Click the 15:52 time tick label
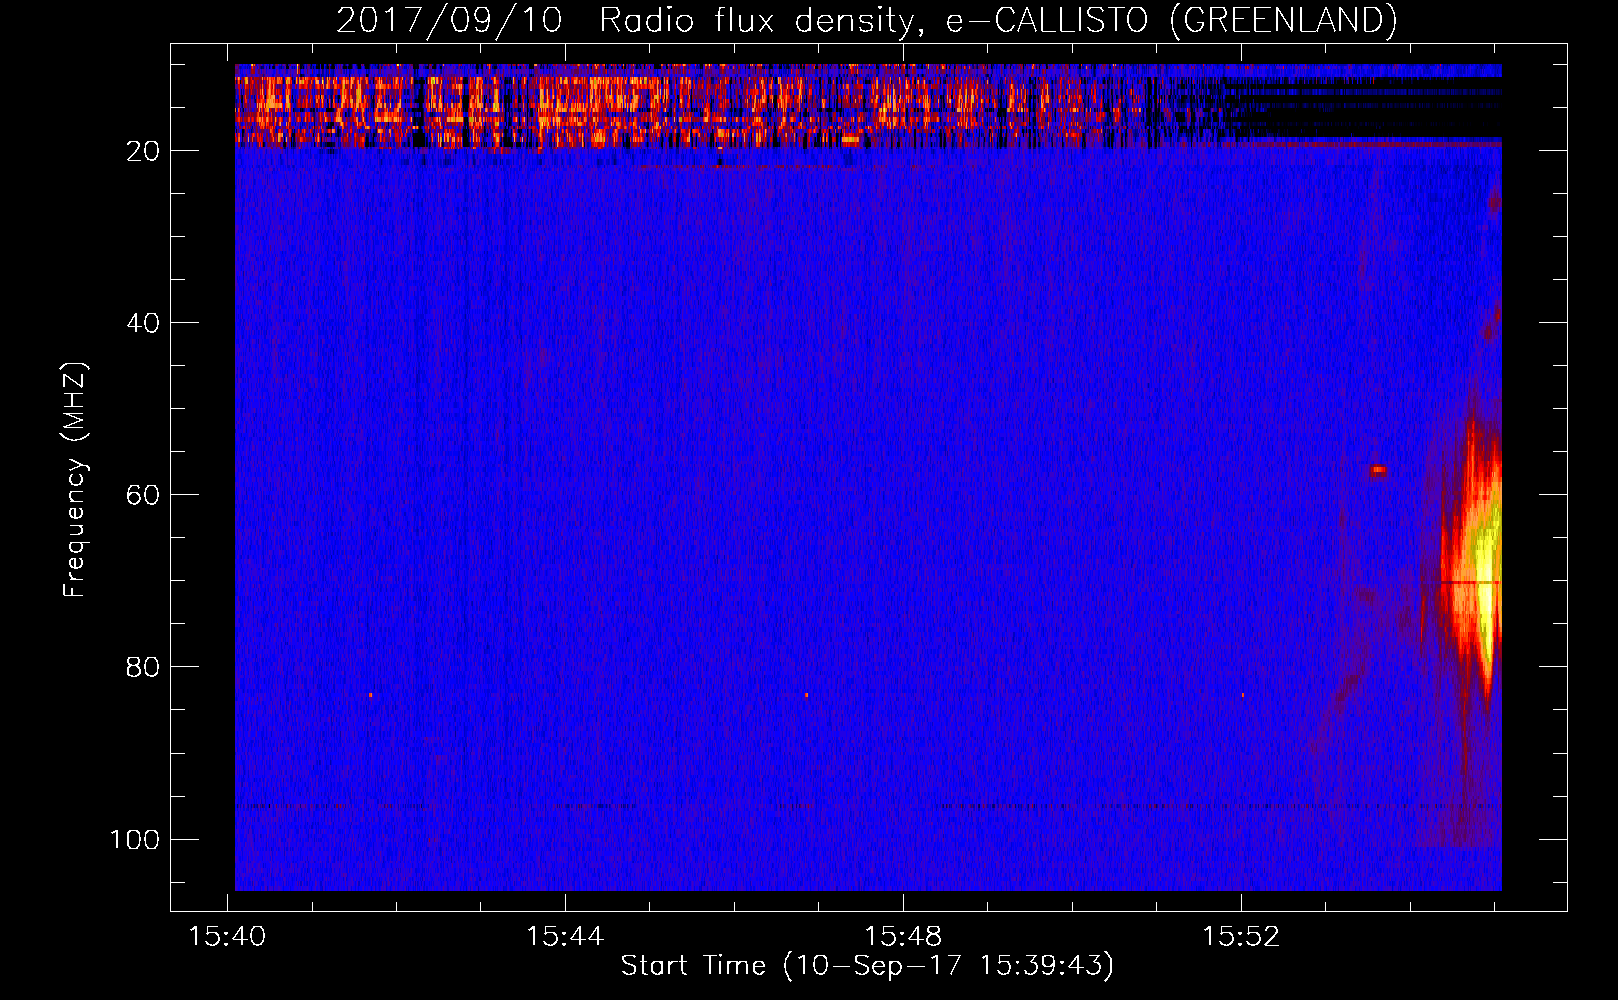The height and width of the screenshot is (1000, 1618). click(1241, 937)
